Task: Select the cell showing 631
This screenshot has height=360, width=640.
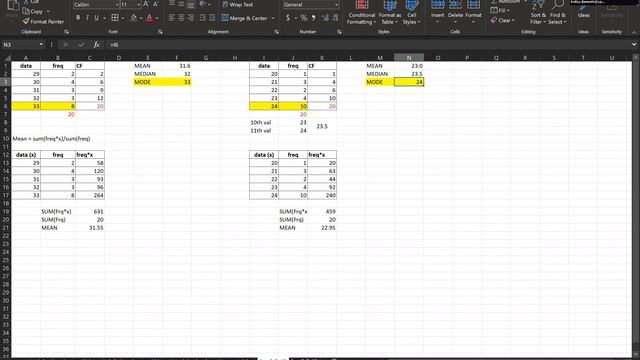Action: [x=90, y=211]
